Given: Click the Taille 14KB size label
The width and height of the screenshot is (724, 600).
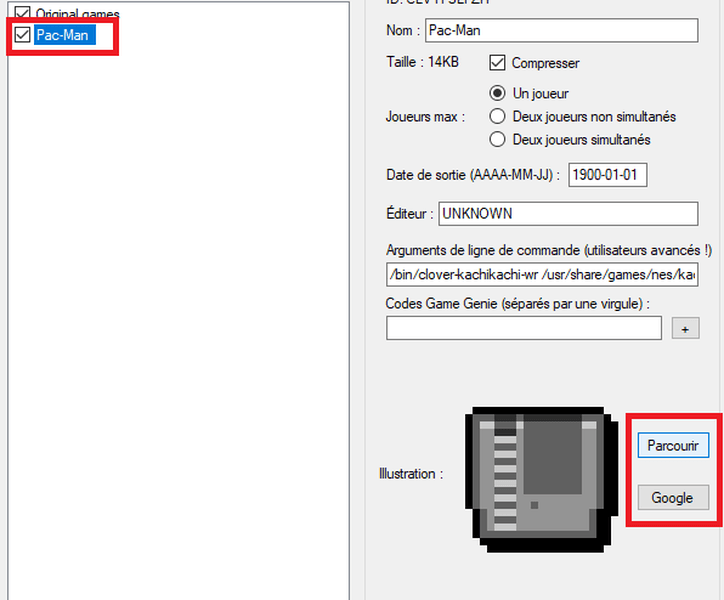Looking at the screenshot, I should [423, 63].
